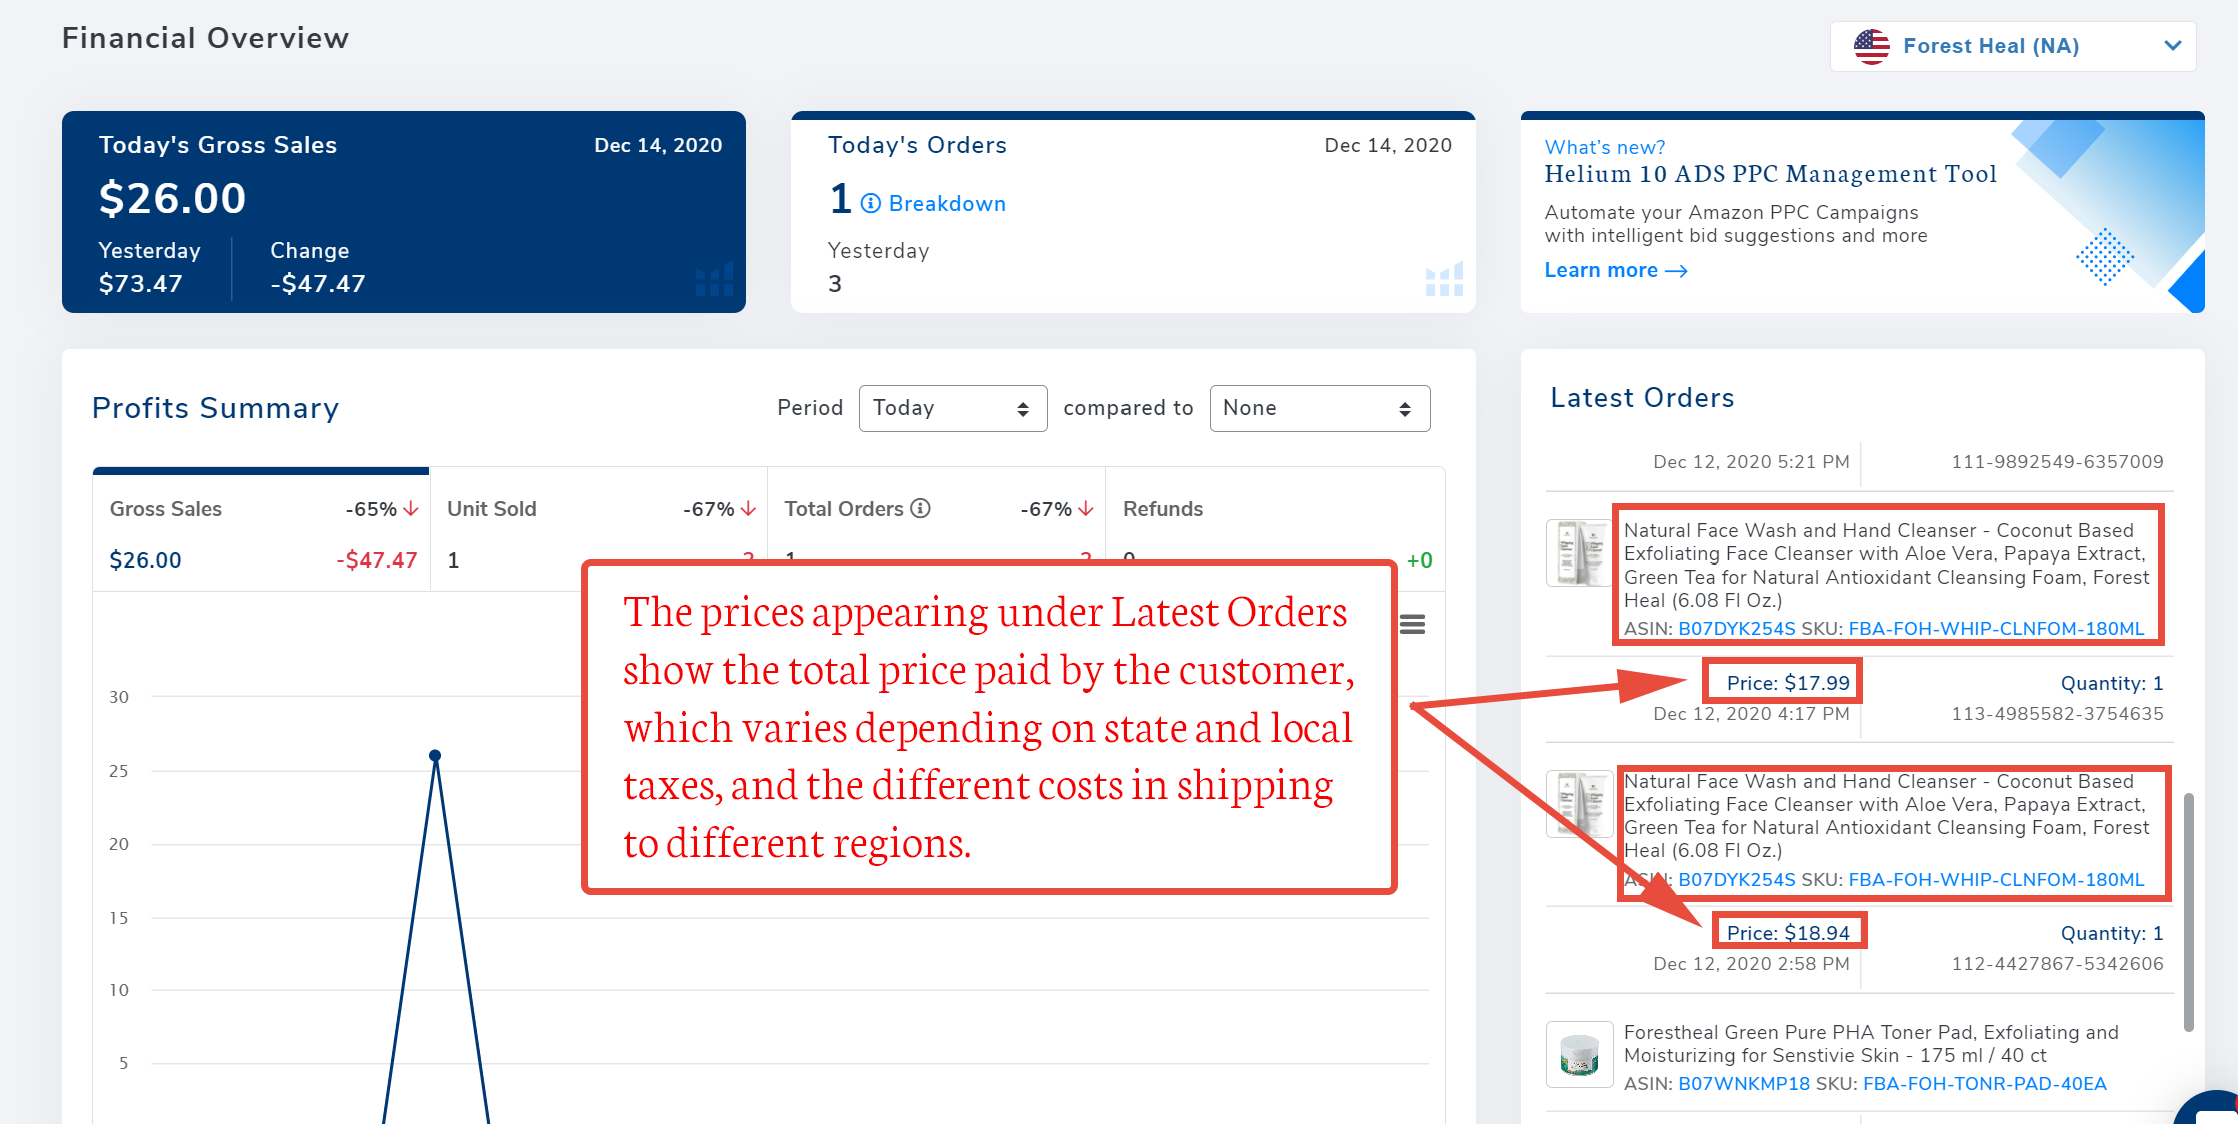Click the Learn more link

(x=1615, y=270)
